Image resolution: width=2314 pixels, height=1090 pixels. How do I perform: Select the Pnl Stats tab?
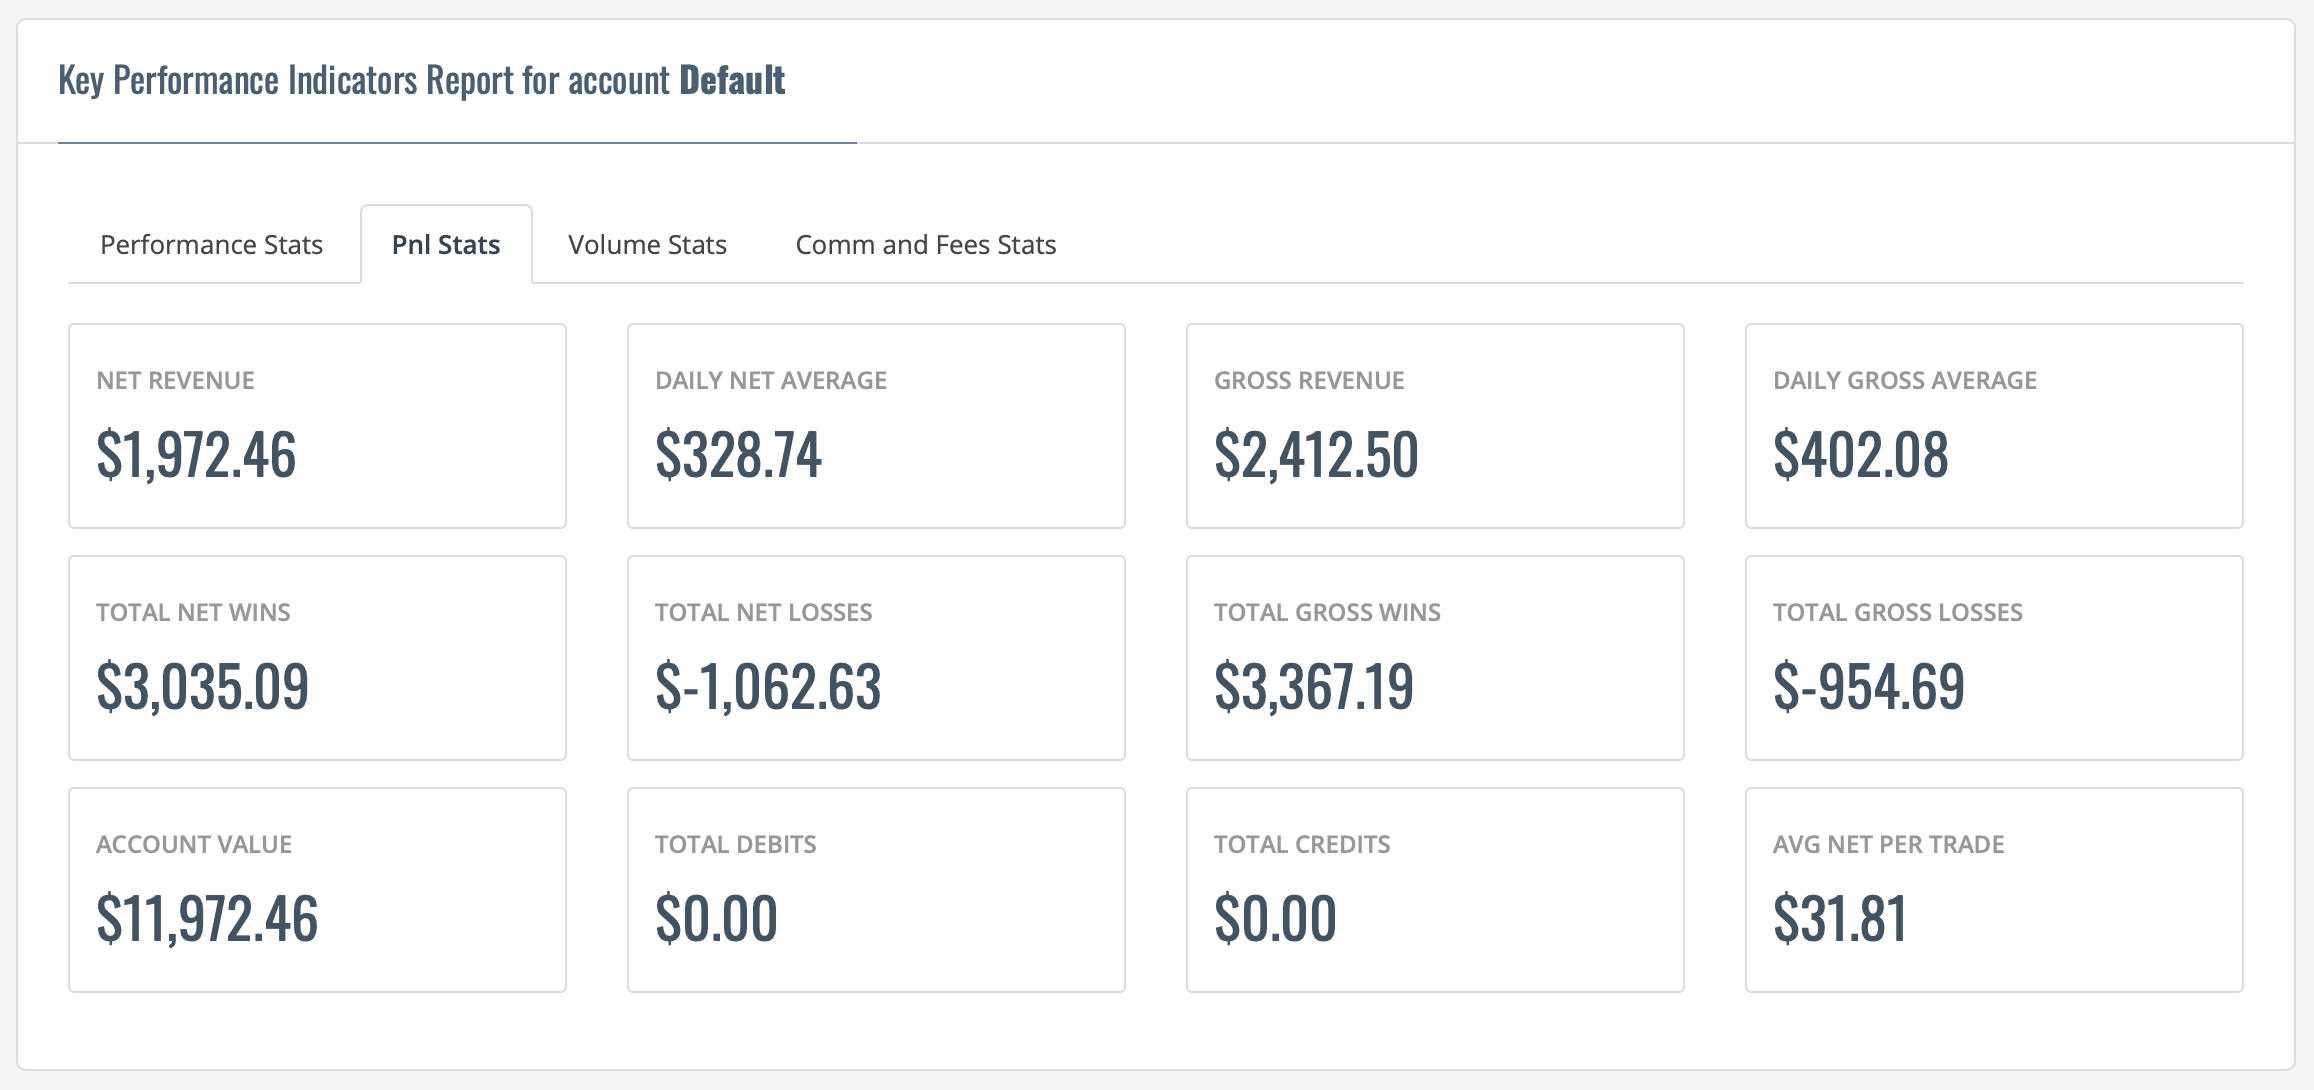point(446,245)
